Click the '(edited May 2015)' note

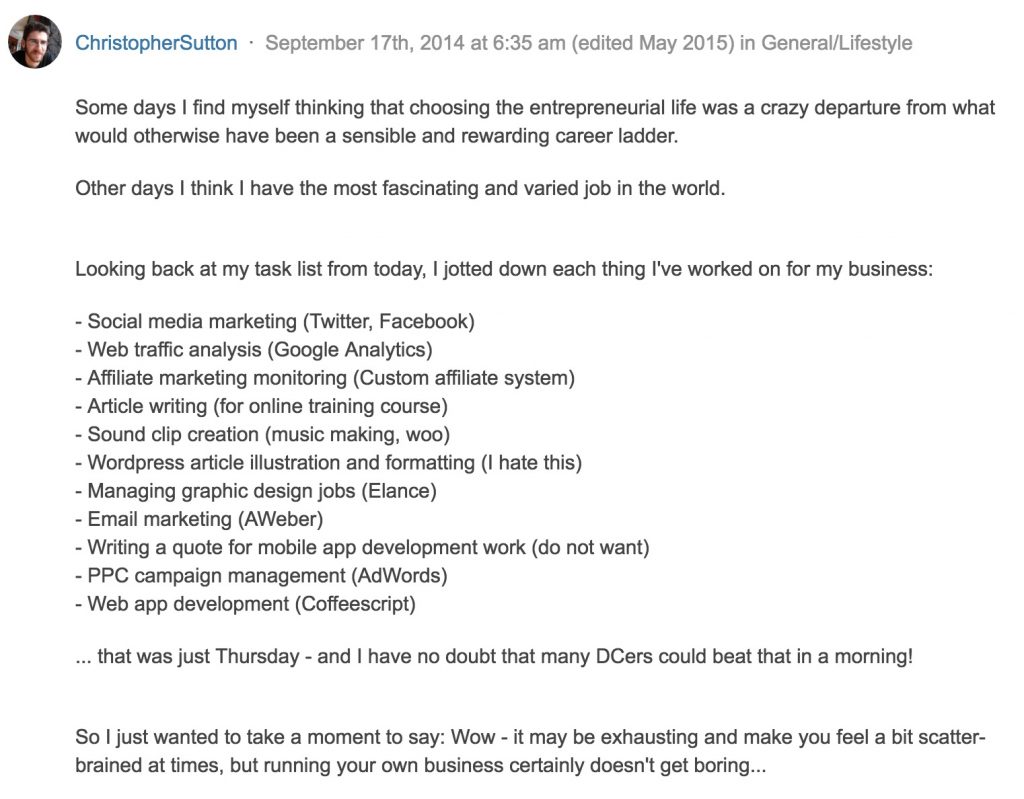click(x=653, y=43)
